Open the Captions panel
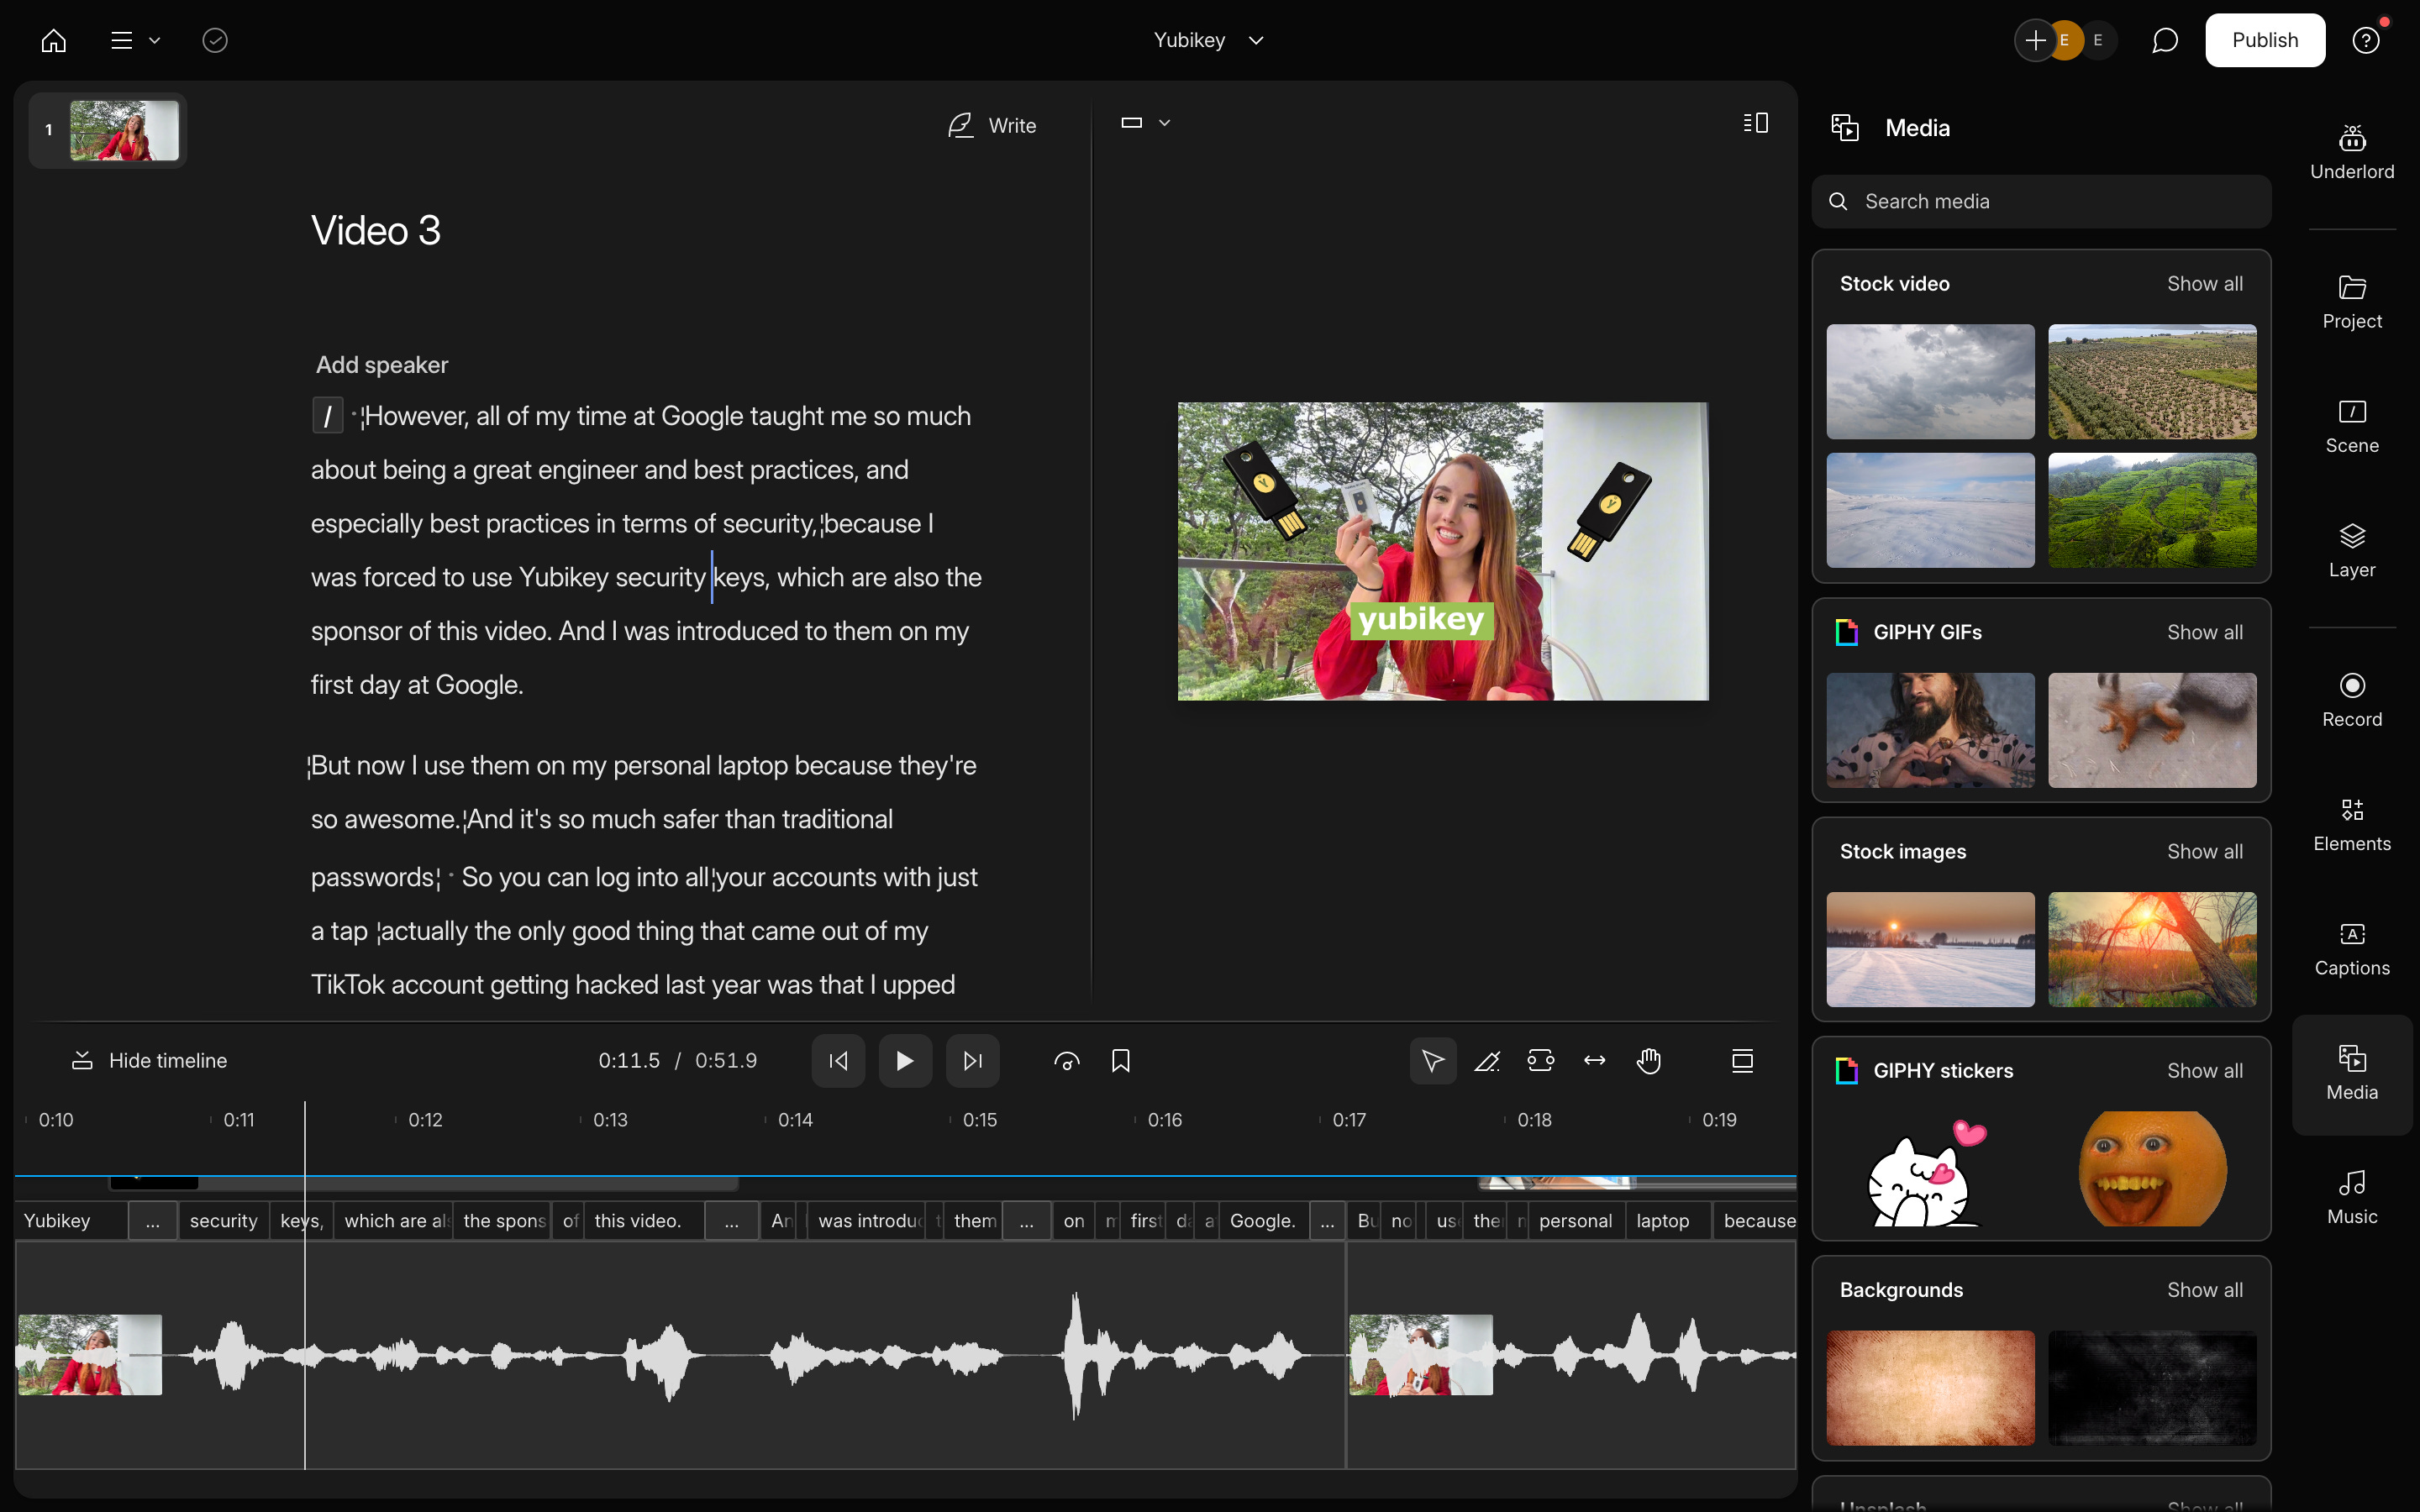The height and width of the screenshot is (1512, 2420). coord(2352,949)
